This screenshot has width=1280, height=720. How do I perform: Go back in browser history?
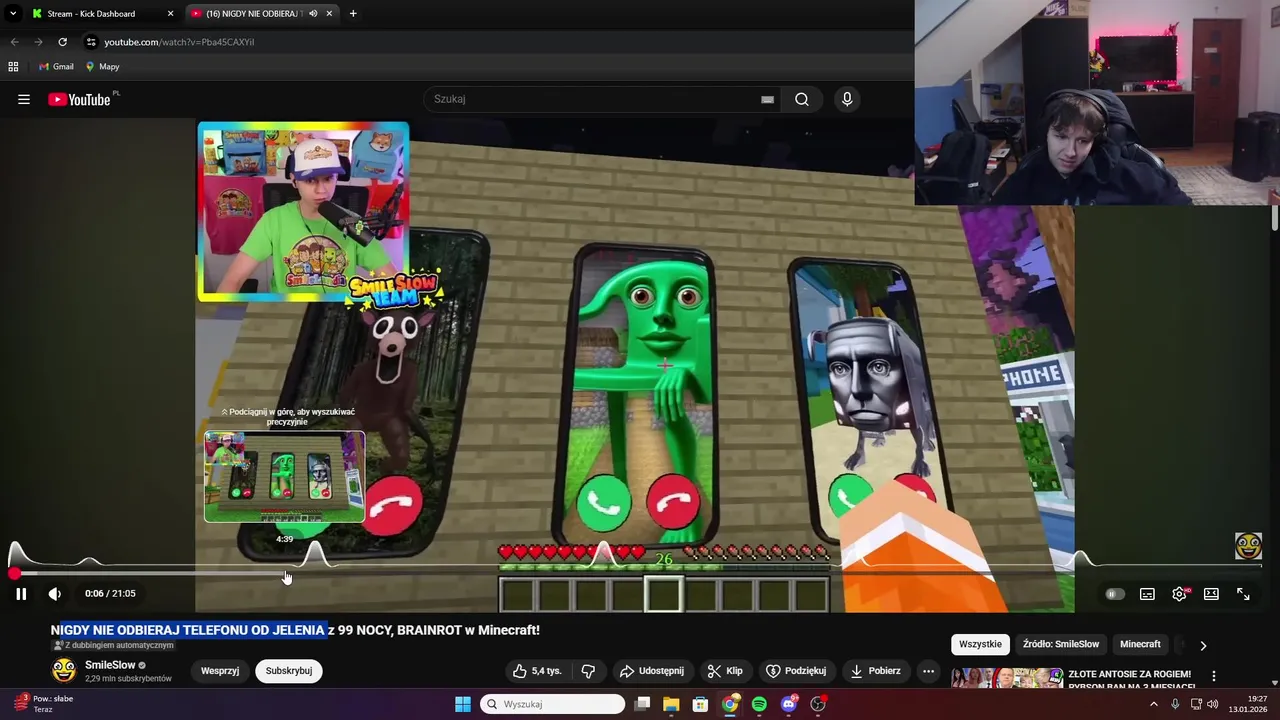tap(14, 42)
